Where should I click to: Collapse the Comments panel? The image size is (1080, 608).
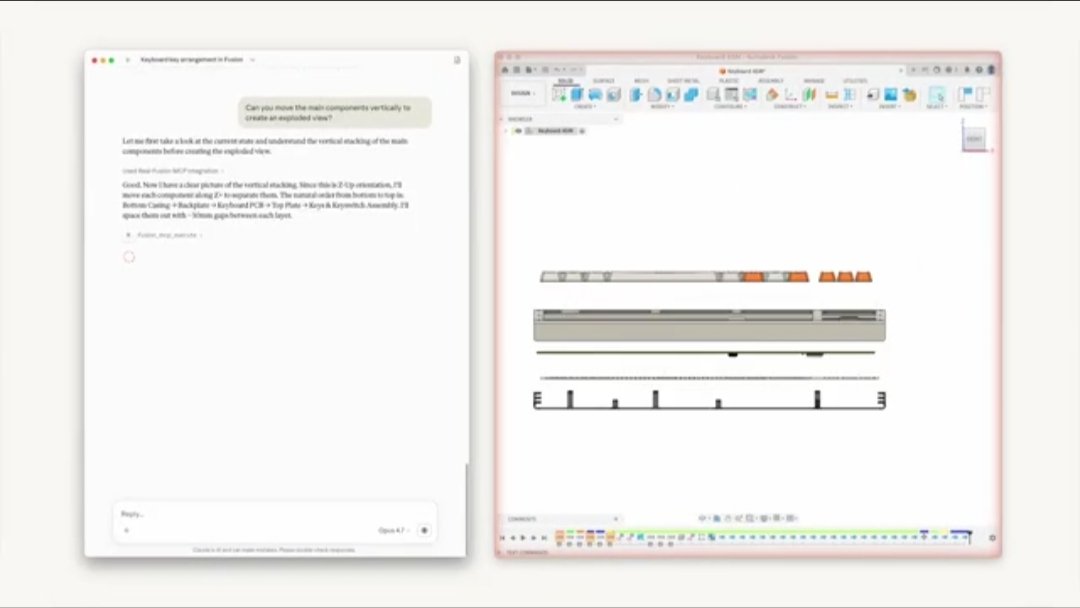615,519
